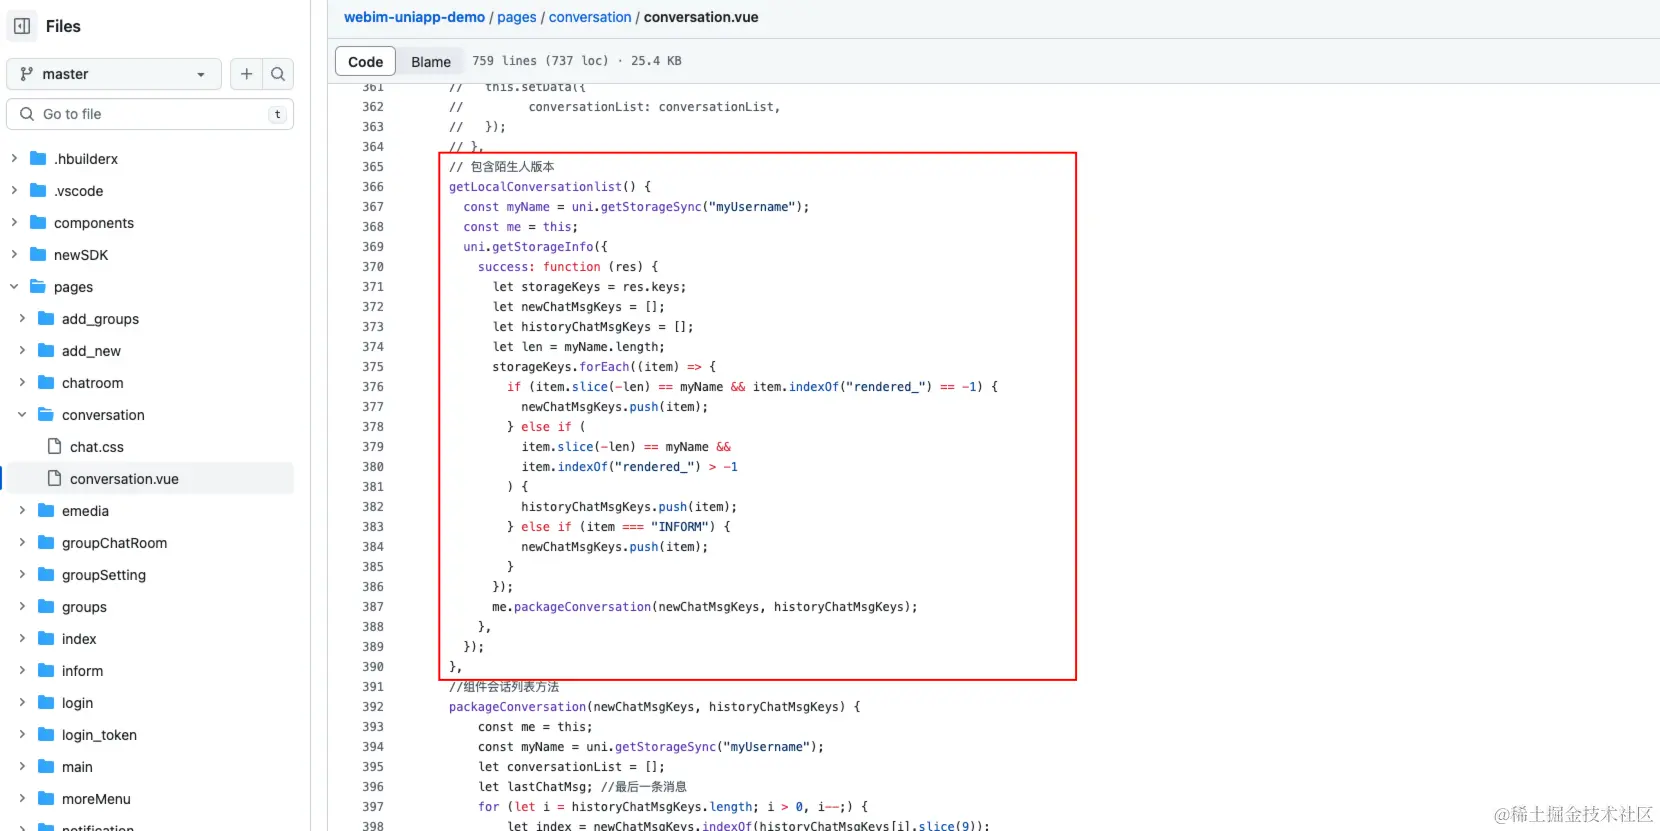The image size is (1660, 831).
Task: Open the master branch dropdown
Action: 114,74
